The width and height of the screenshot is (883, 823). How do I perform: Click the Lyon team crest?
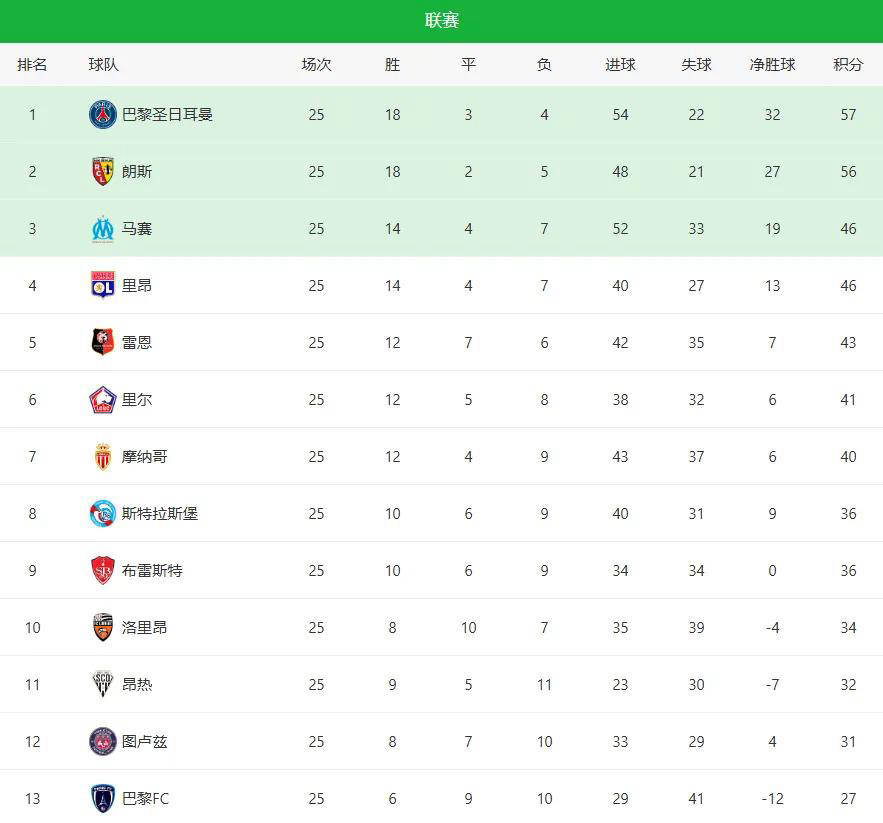(103, 285)
